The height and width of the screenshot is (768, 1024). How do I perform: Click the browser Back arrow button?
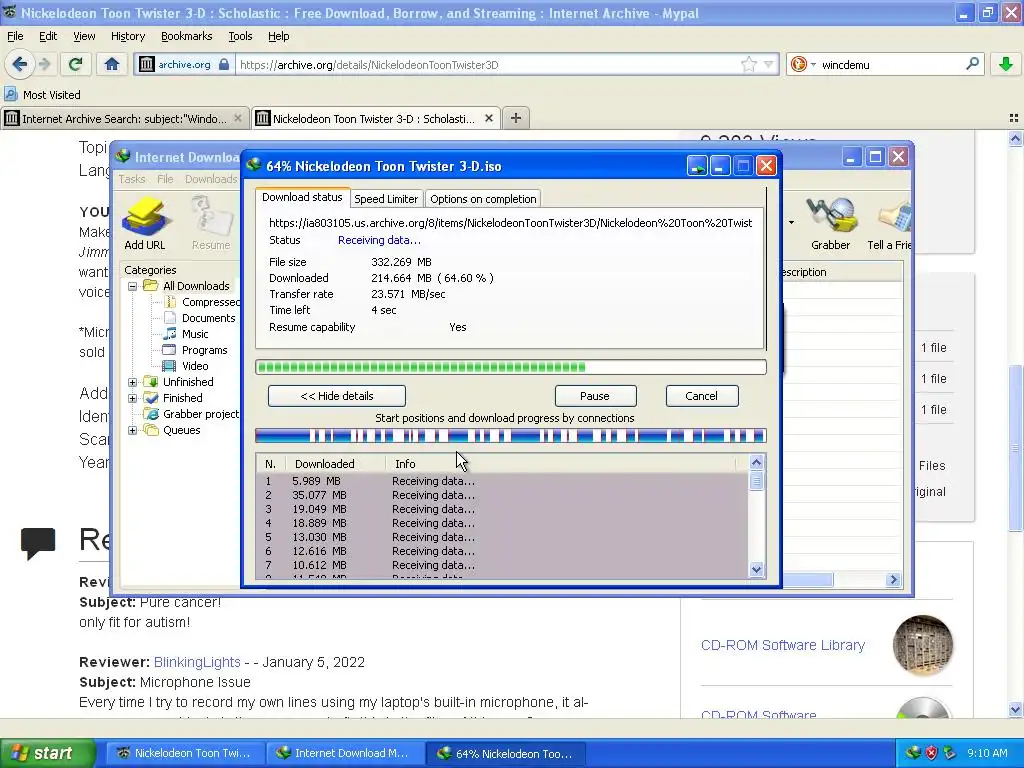pos(19,64)
